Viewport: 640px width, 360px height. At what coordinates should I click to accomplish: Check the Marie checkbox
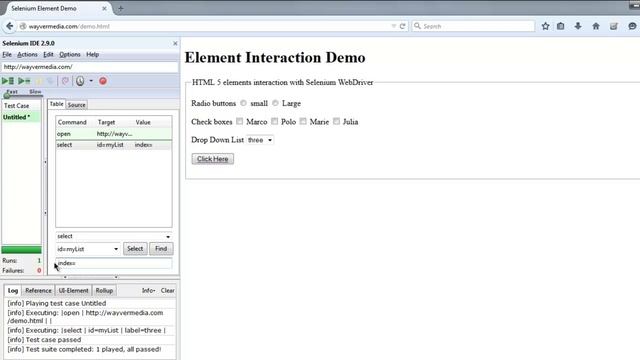[303, 121]
